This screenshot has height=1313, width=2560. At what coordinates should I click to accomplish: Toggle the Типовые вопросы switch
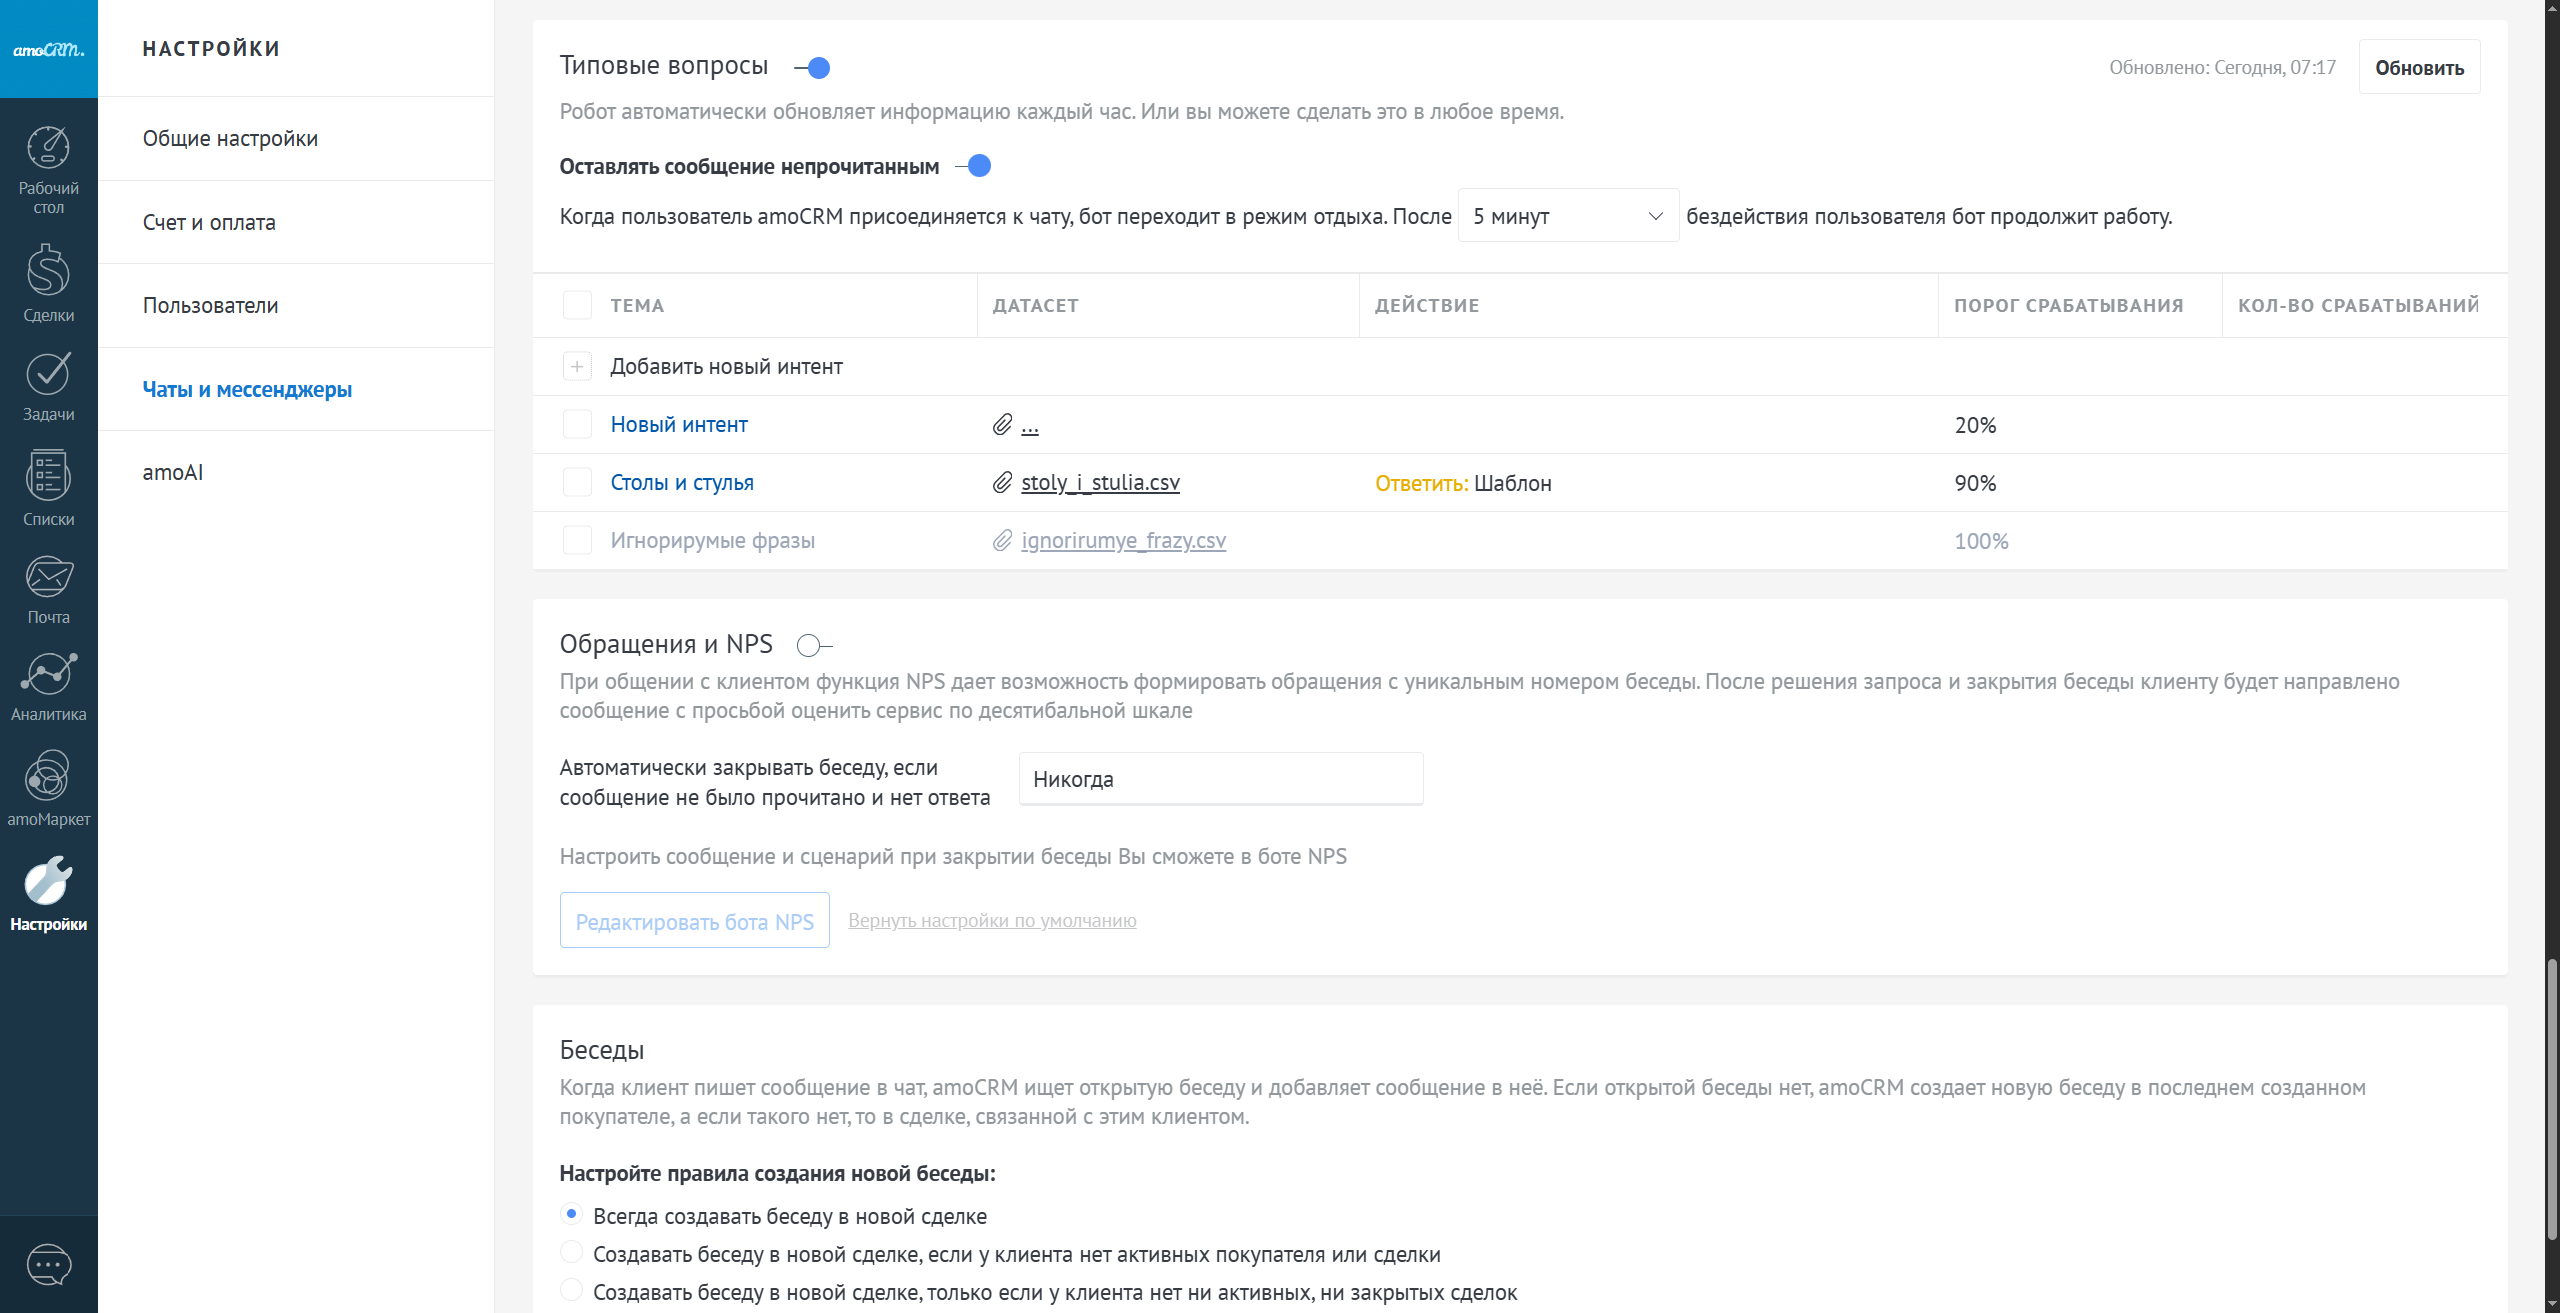click(813, 68)
